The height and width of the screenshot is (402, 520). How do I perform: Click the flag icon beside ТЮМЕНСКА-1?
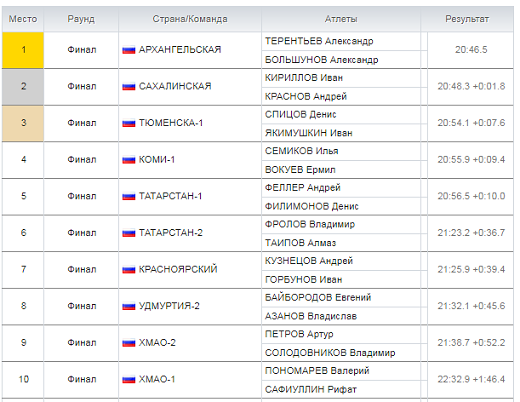pos(129,123)
